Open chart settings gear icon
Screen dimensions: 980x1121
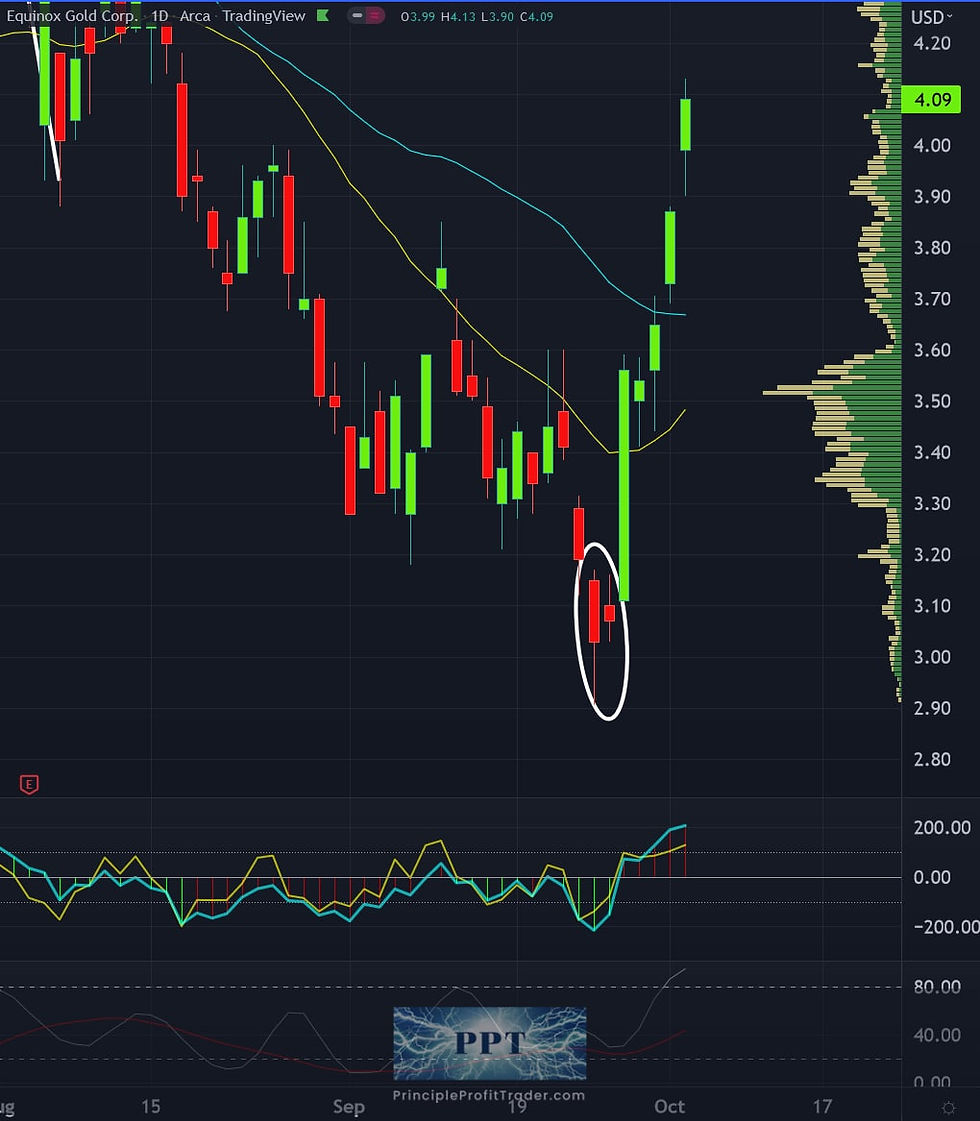tap(949, 1107)
